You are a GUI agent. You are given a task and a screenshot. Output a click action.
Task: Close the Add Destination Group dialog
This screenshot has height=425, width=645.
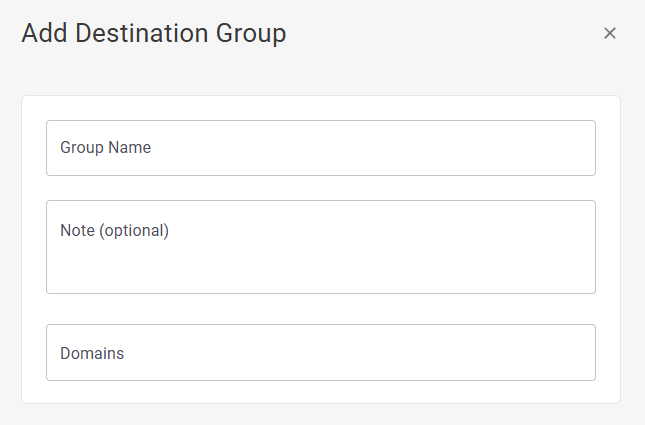(610, 33)
